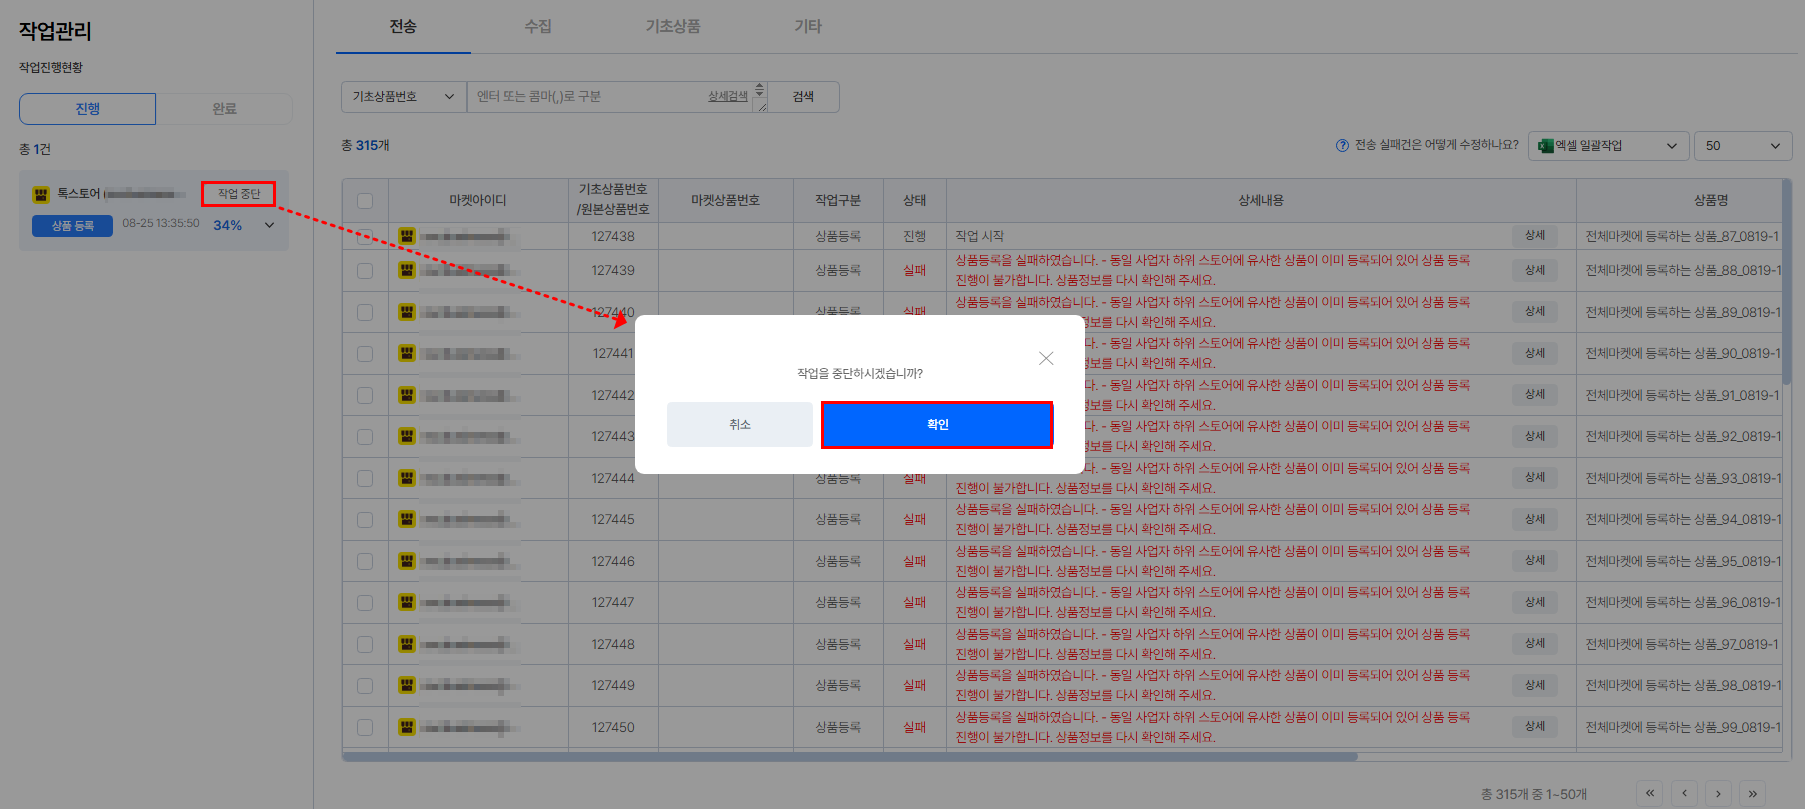Open 전송 실패건은 어떻게 수정하나요 help link
Screen dimensions: 1805x809
click(1436, 145)
